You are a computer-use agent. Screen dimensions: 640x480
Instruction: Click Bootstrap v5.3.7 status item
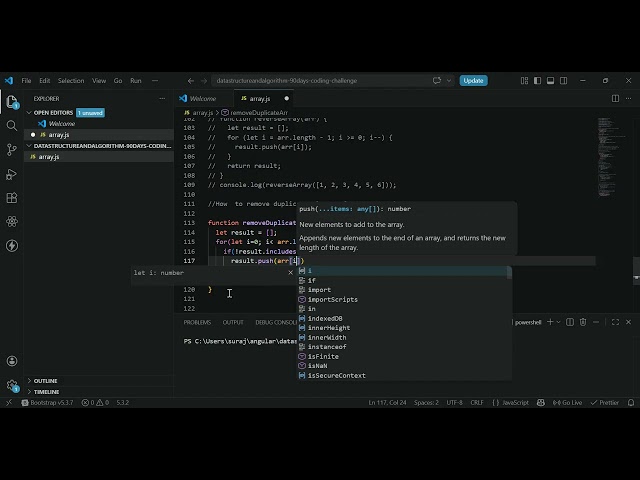pyautogui.click(x=47, y=402)
